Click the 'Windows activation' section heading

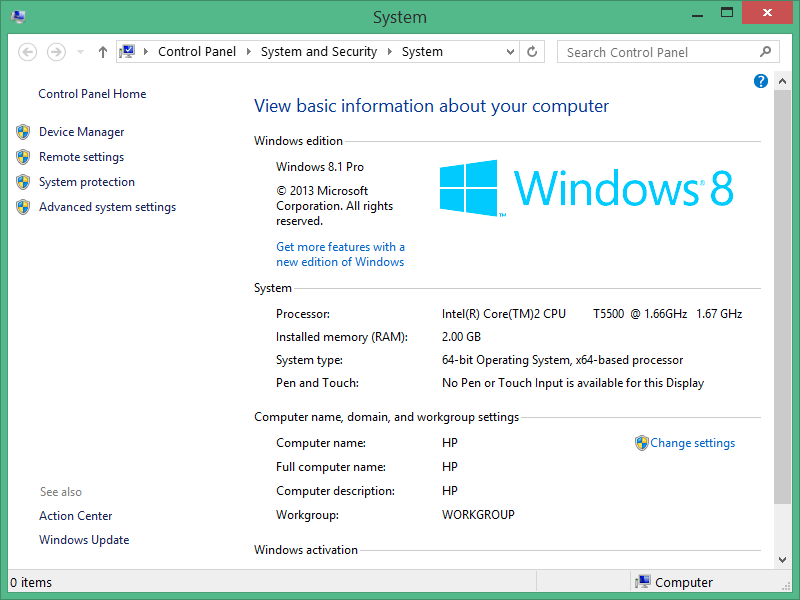(x=306, y=550)
